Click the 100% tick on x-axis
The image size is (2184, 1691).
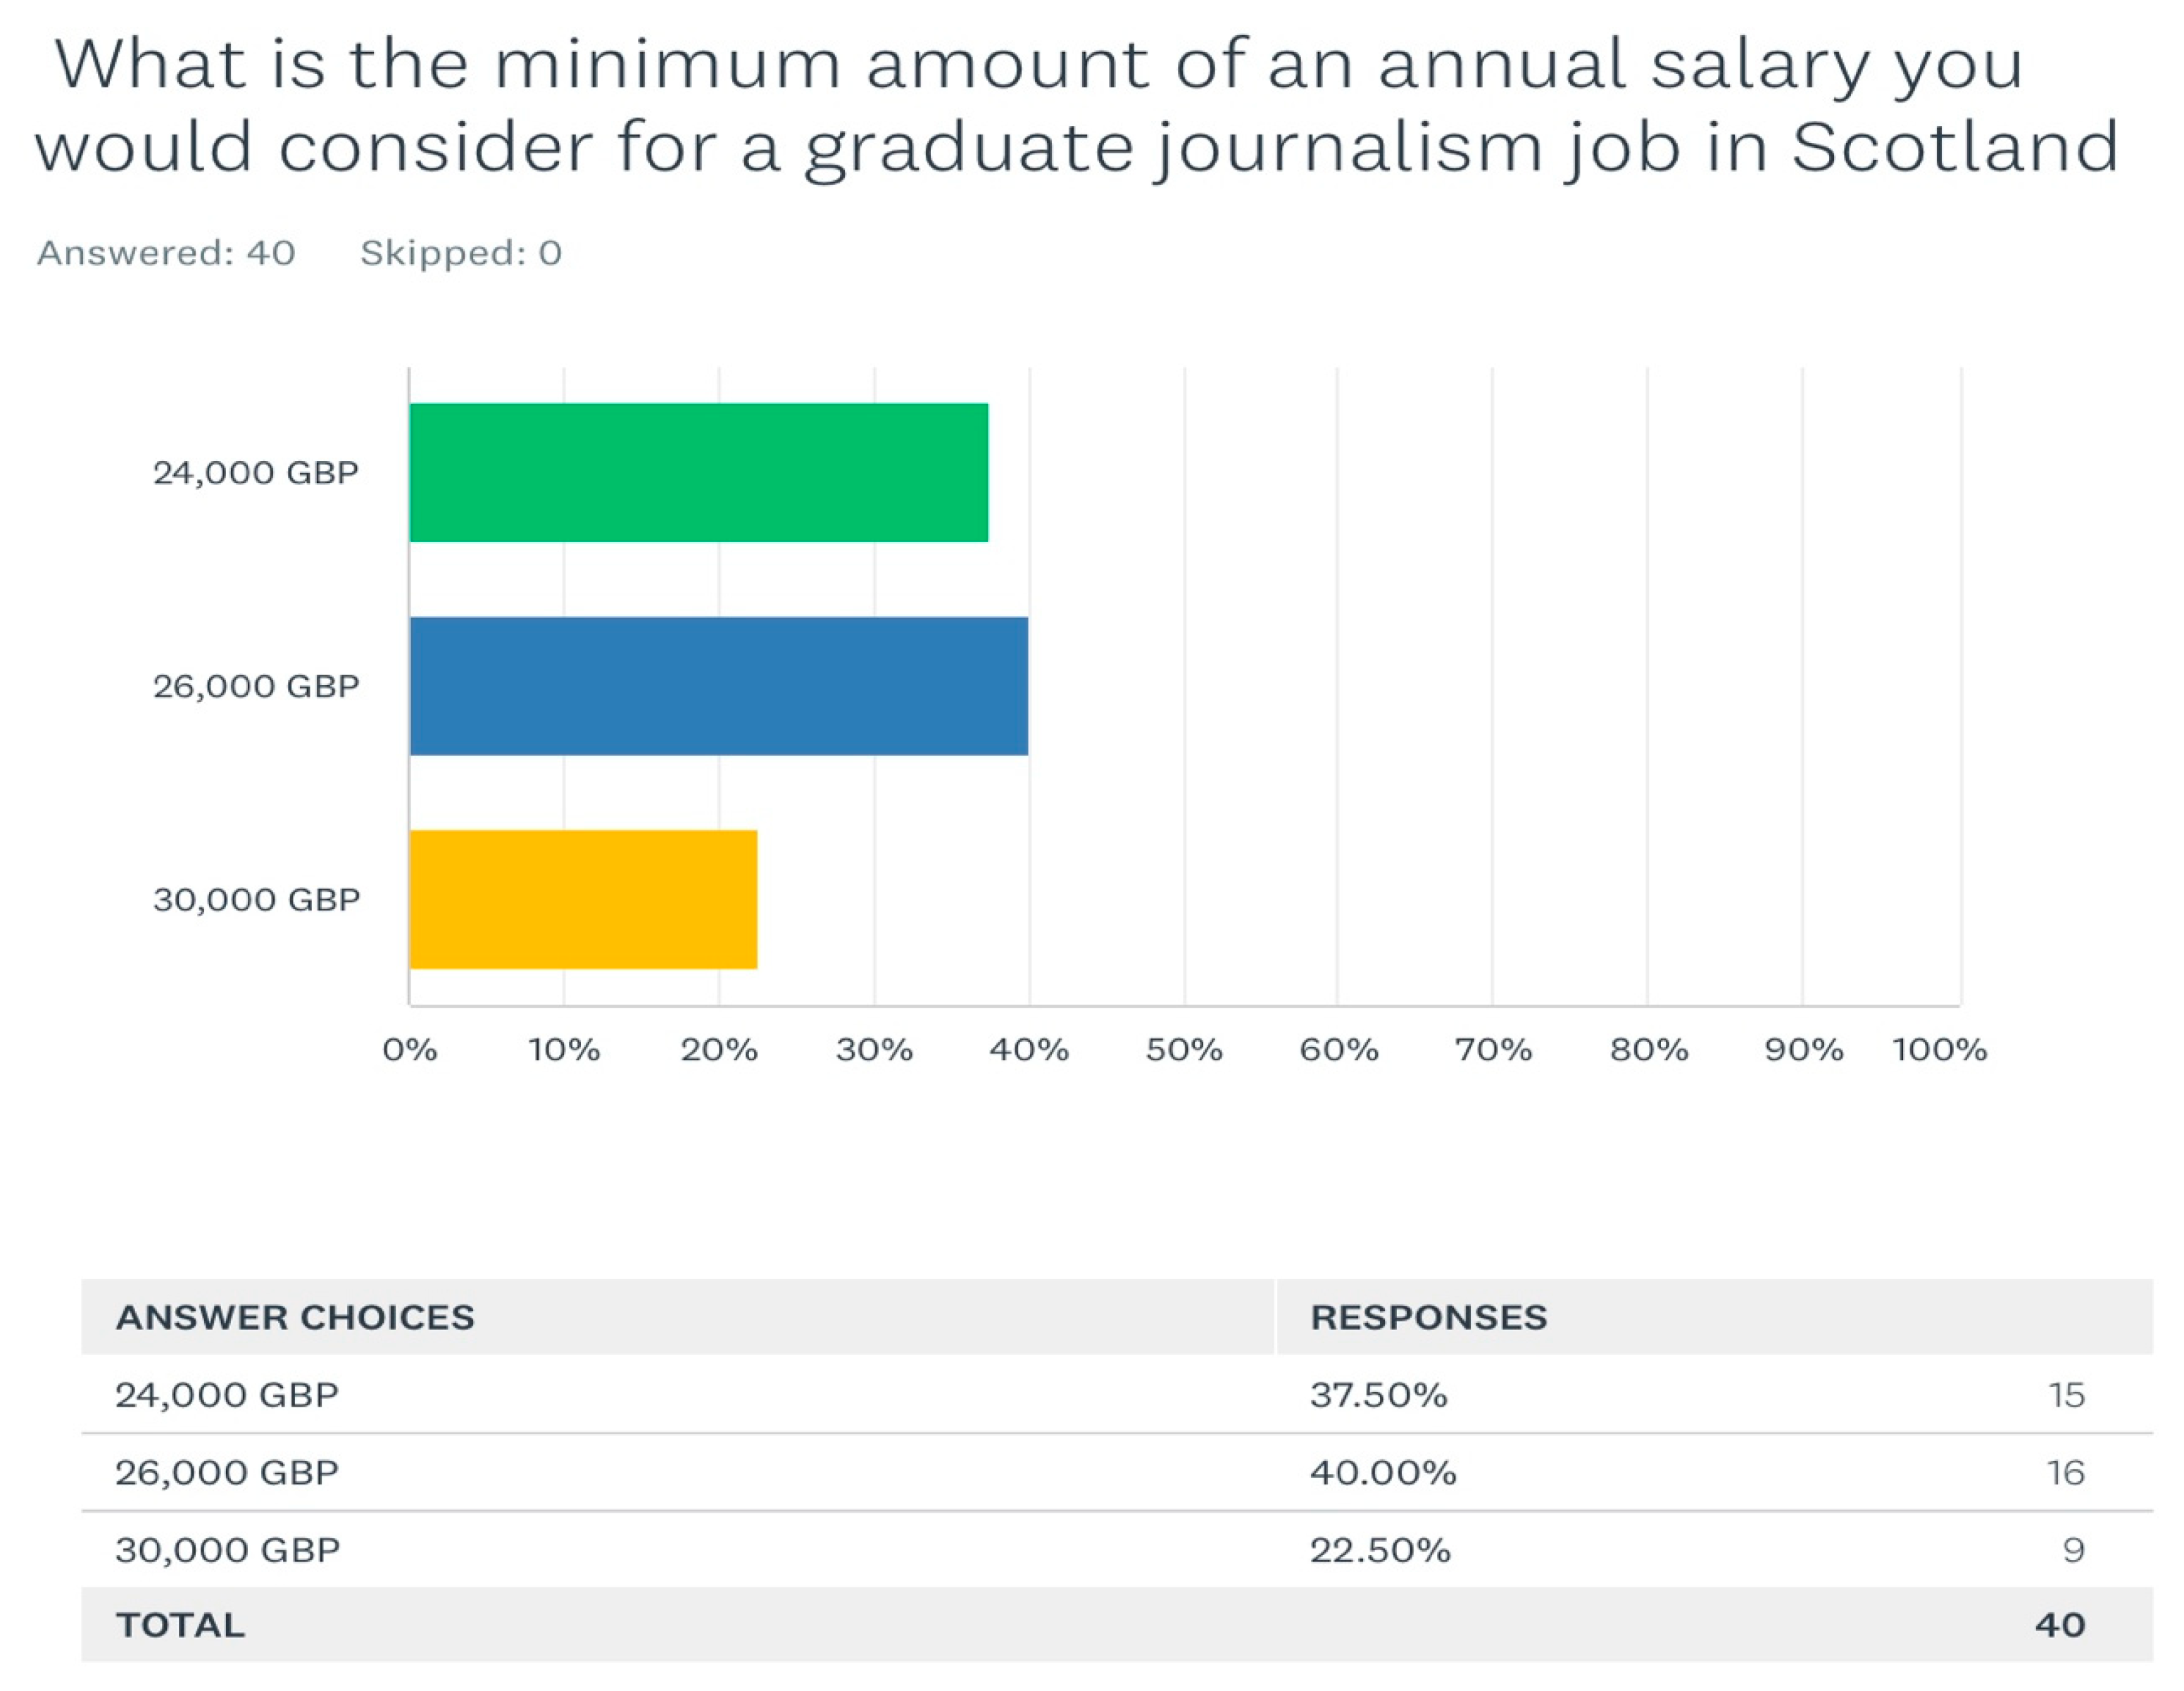pos(1940,1050)
